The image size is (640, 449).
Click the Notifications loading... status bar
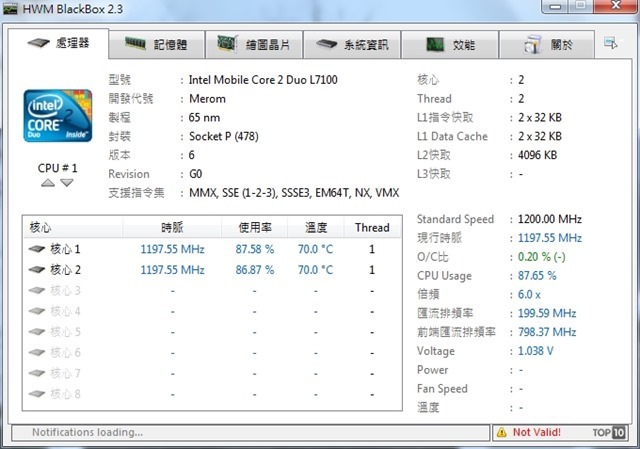[250, 433]
